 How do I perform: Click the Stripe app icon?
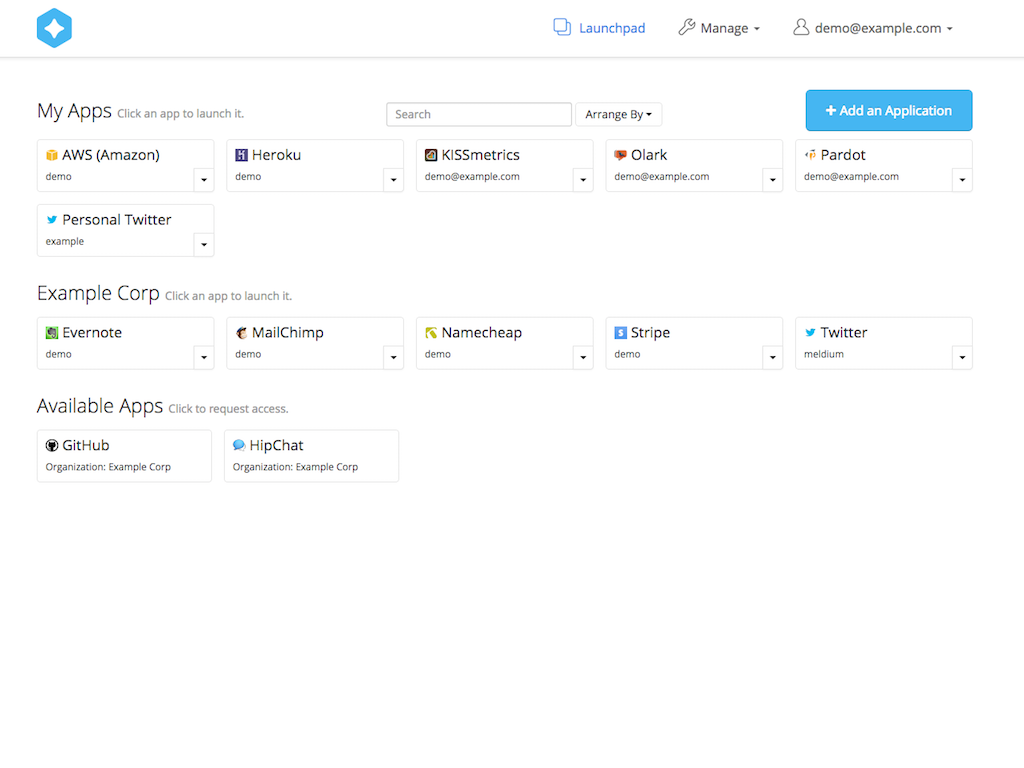(x=620, y=333)
